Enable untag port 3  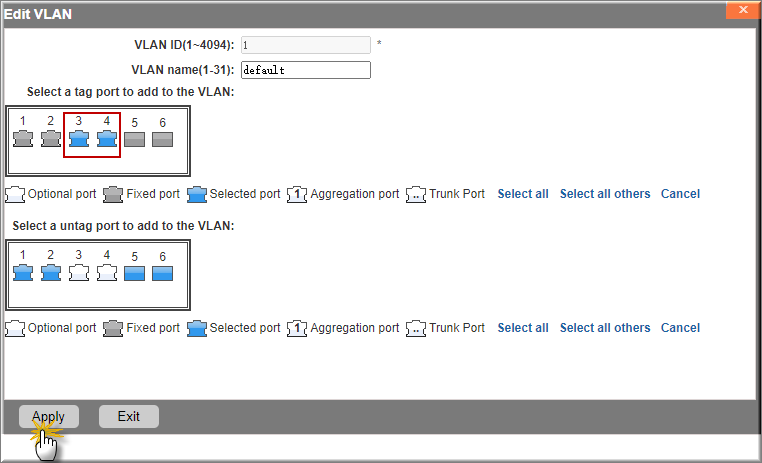click(x=79, y=273)
